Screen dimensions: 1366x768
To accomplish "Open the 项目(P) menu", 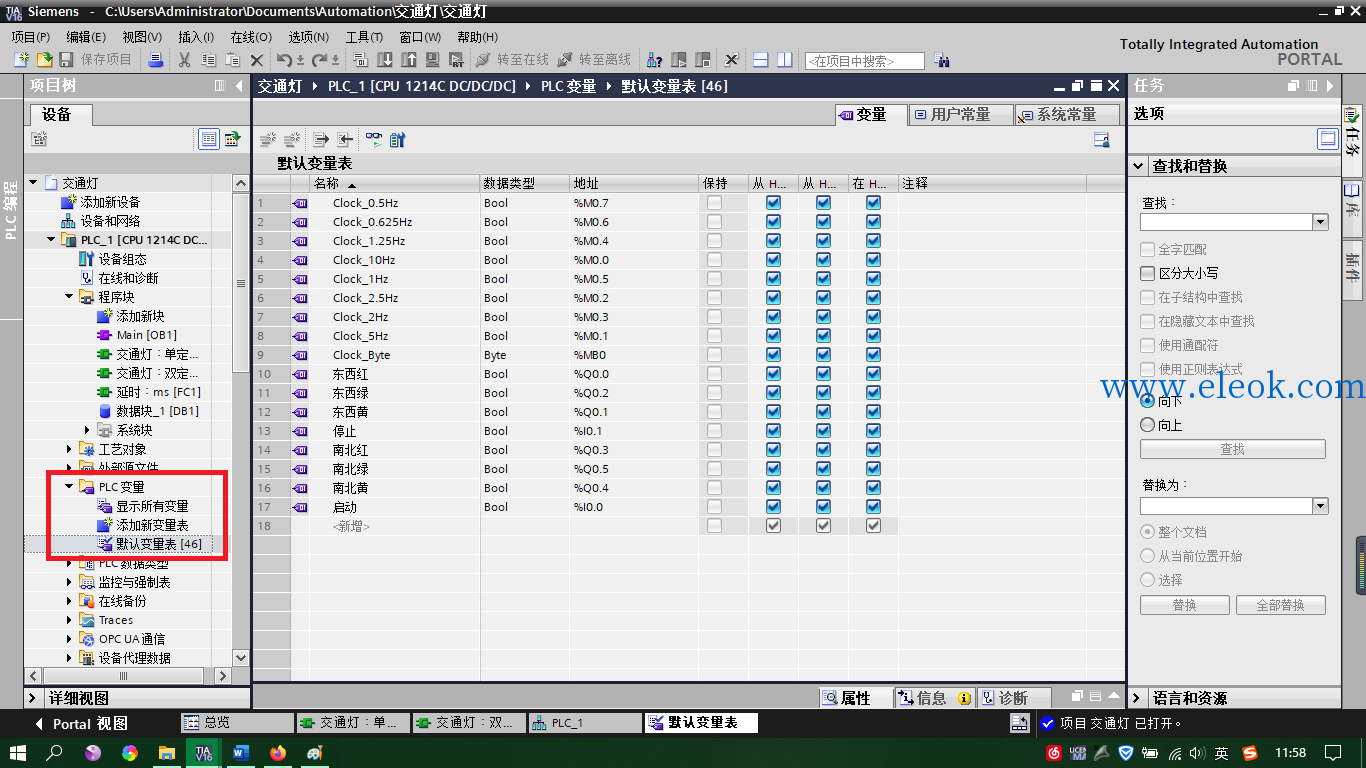I will (x=31, y=37).
